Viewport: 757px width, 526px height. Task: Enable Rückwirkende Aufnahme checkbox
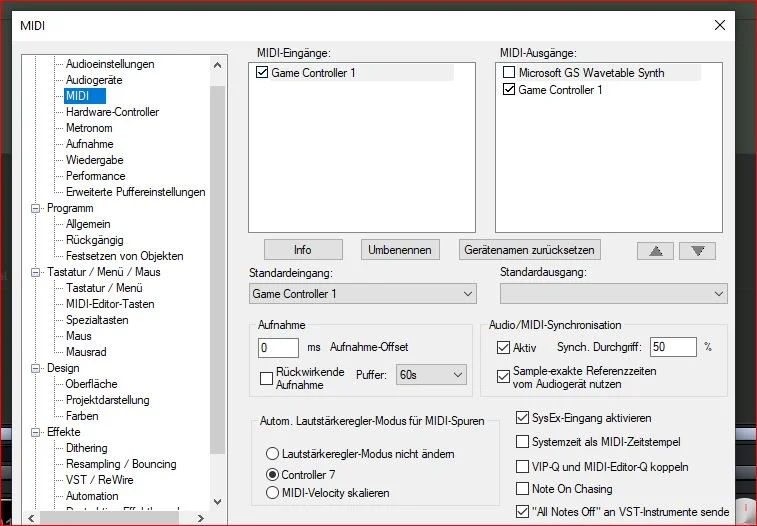pos(266,378)
